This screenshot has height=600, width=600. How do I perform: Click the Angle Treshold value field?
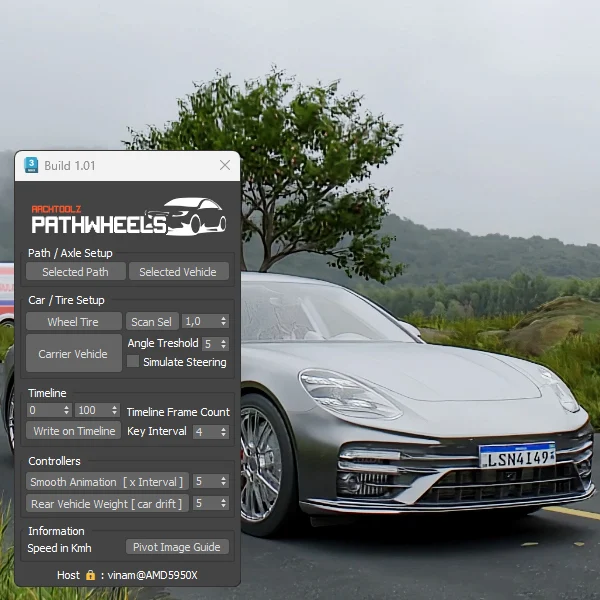tap(211, 344)
